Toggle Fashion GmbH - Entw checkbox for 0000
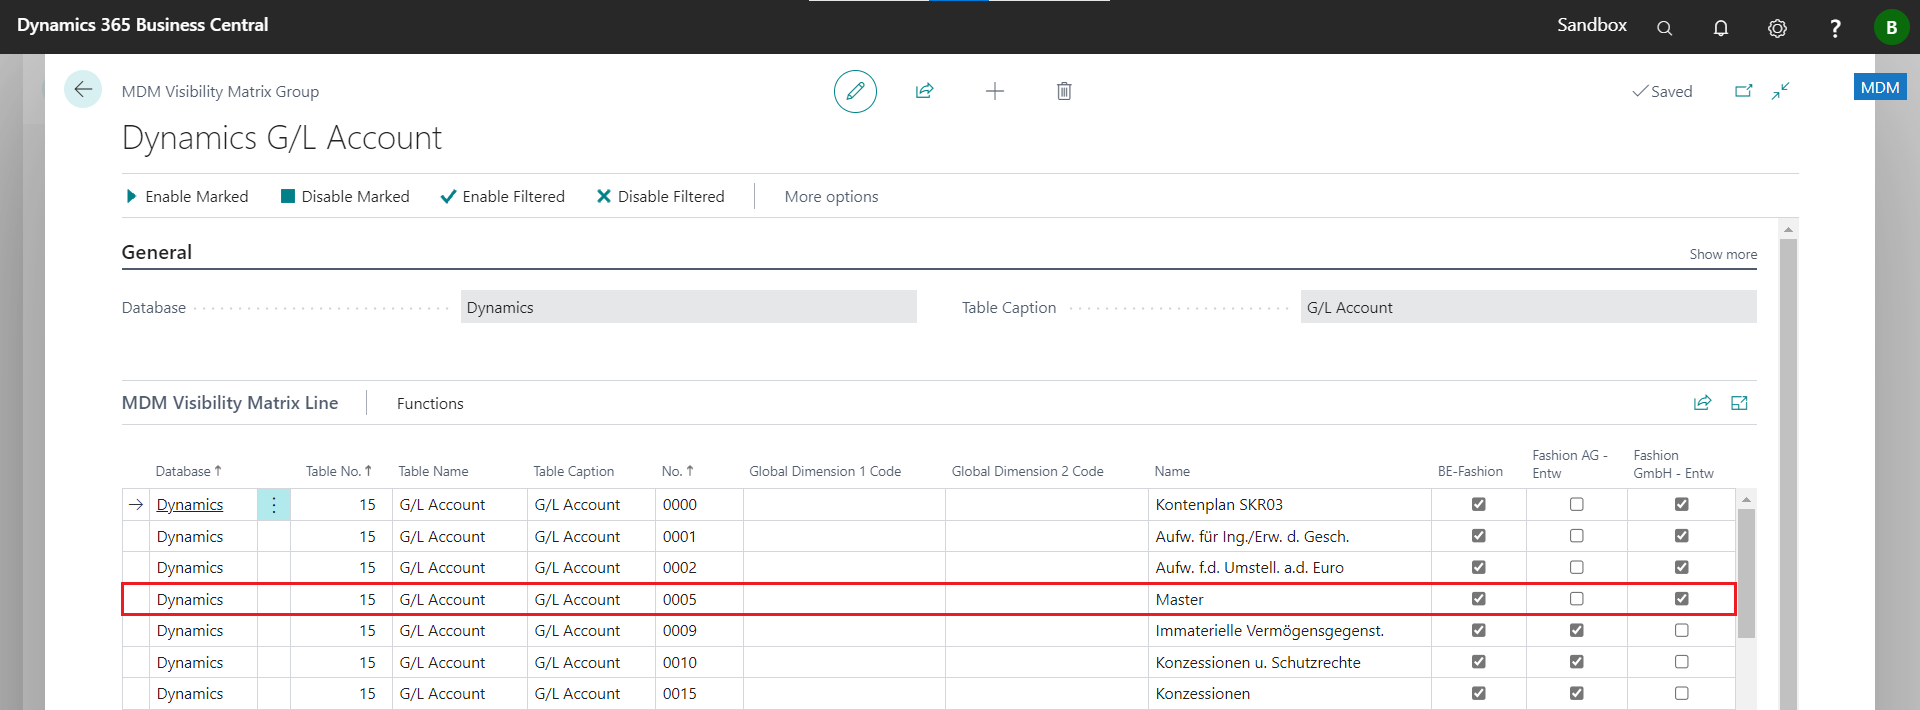1920x710 pixels. pyautogui.click(x=1681, y=504)
